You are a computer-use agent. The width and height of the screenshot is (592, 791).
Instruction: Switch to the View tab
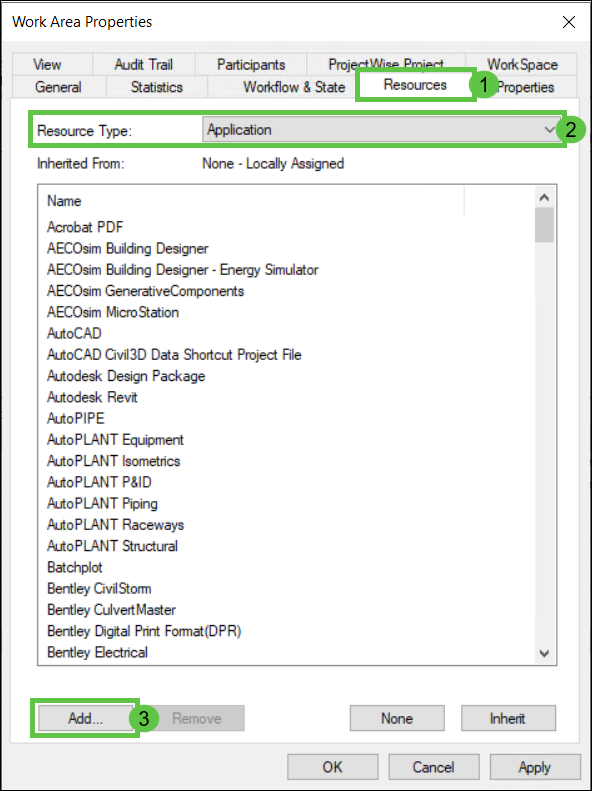[x=47, y=65]
